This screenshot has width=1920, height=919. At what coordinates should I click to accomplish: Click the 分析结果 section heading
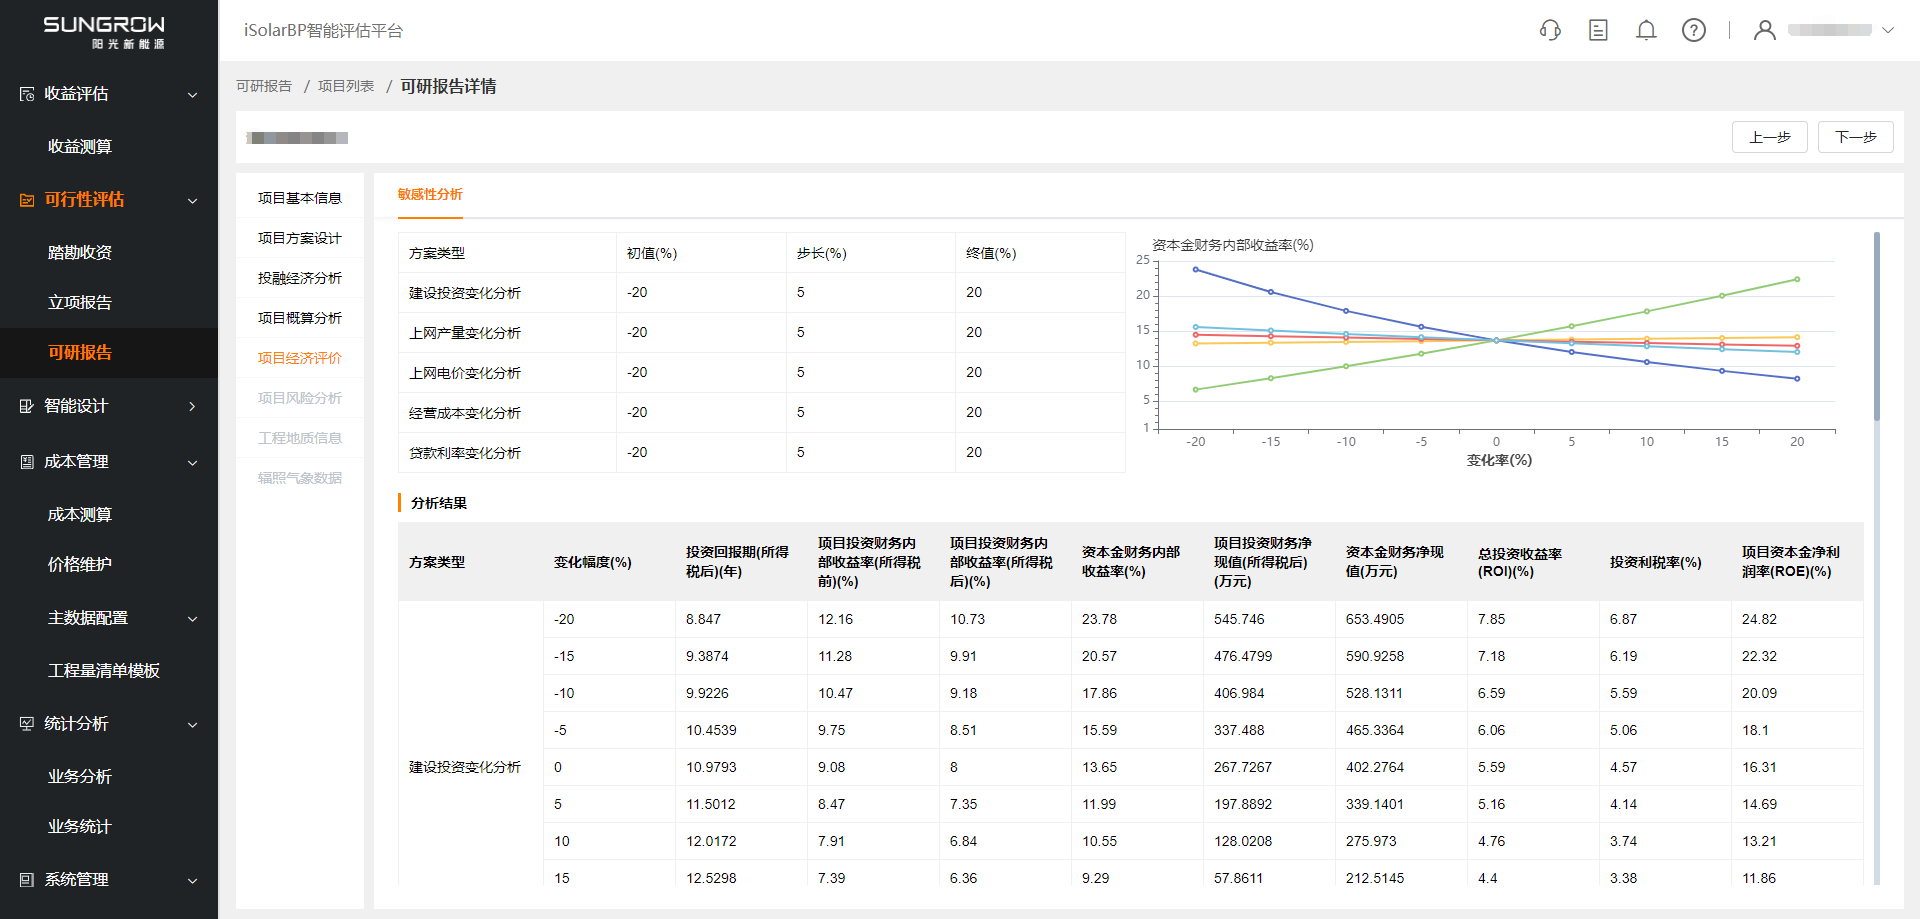click(439, 503)
